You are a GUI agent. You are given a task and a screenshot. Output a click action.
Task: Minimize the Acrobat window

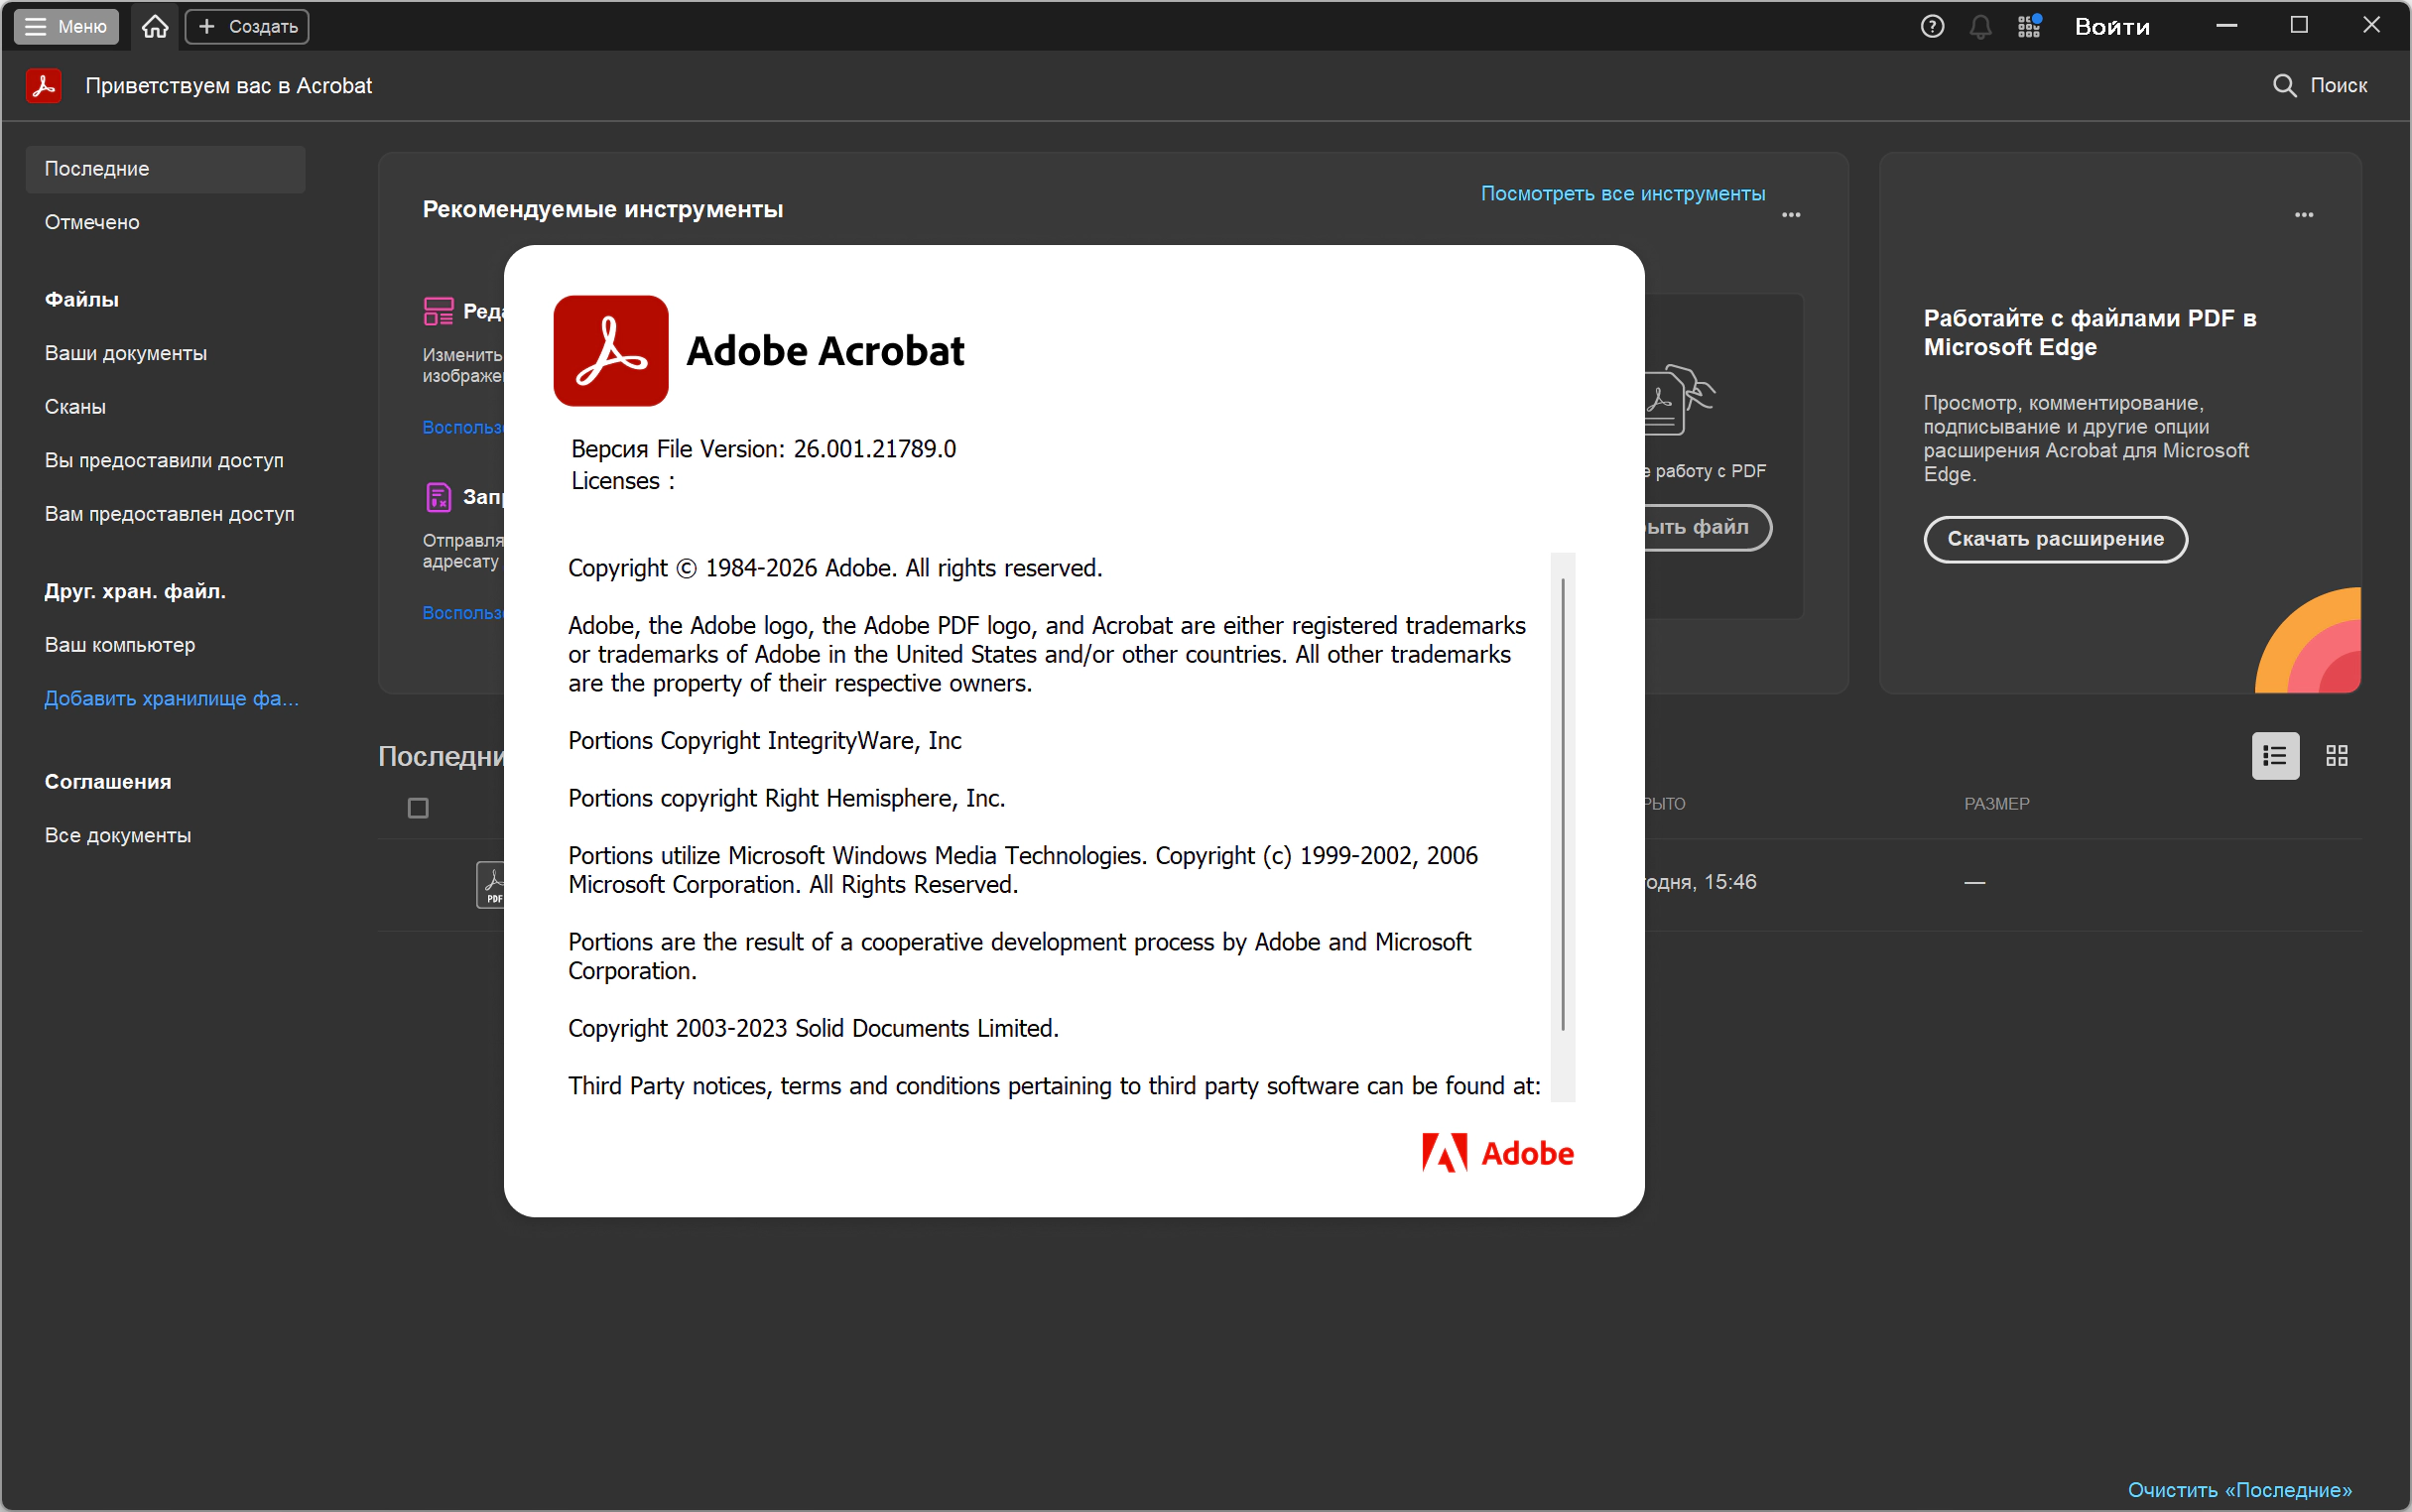pos(2226,26)
